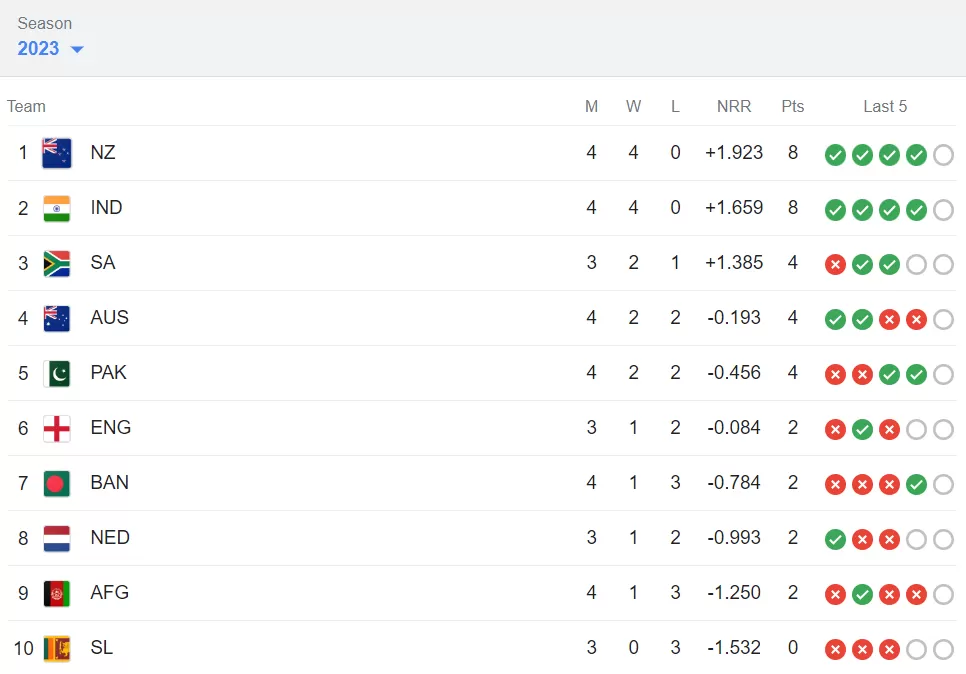Click SA's first result, a red loss
The image size is (966, 674).
click(835, 265)
